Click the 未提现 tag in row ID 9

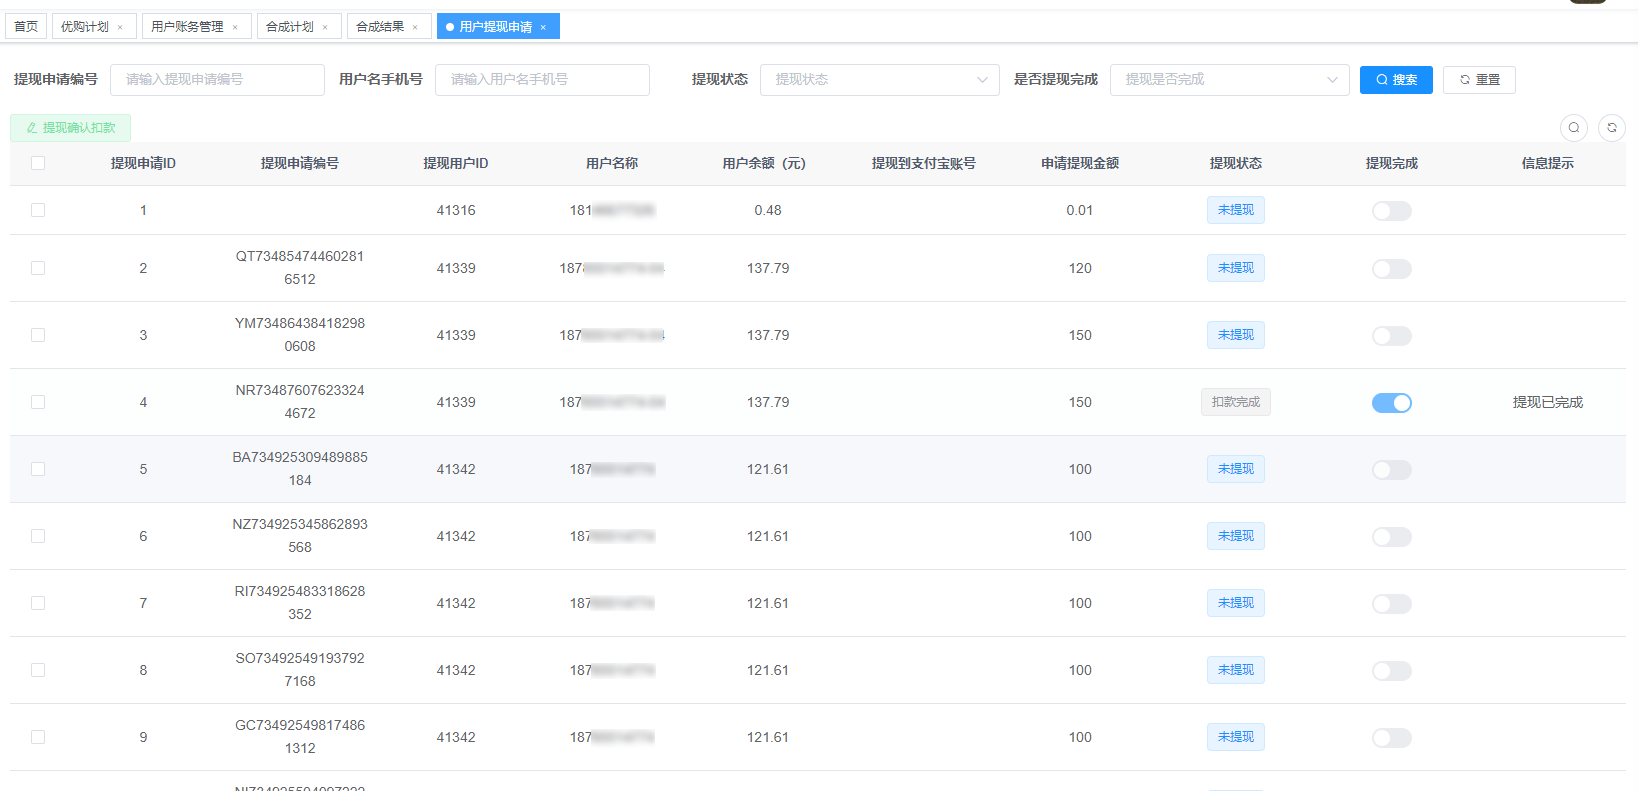coord(1236,737)
